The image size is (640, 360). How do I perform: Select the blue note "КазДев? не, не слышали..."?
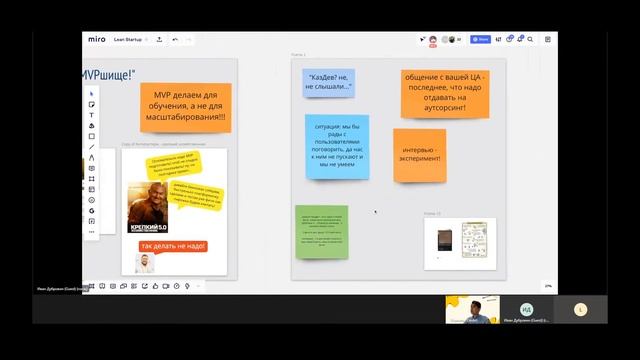(x=329, y=83)
